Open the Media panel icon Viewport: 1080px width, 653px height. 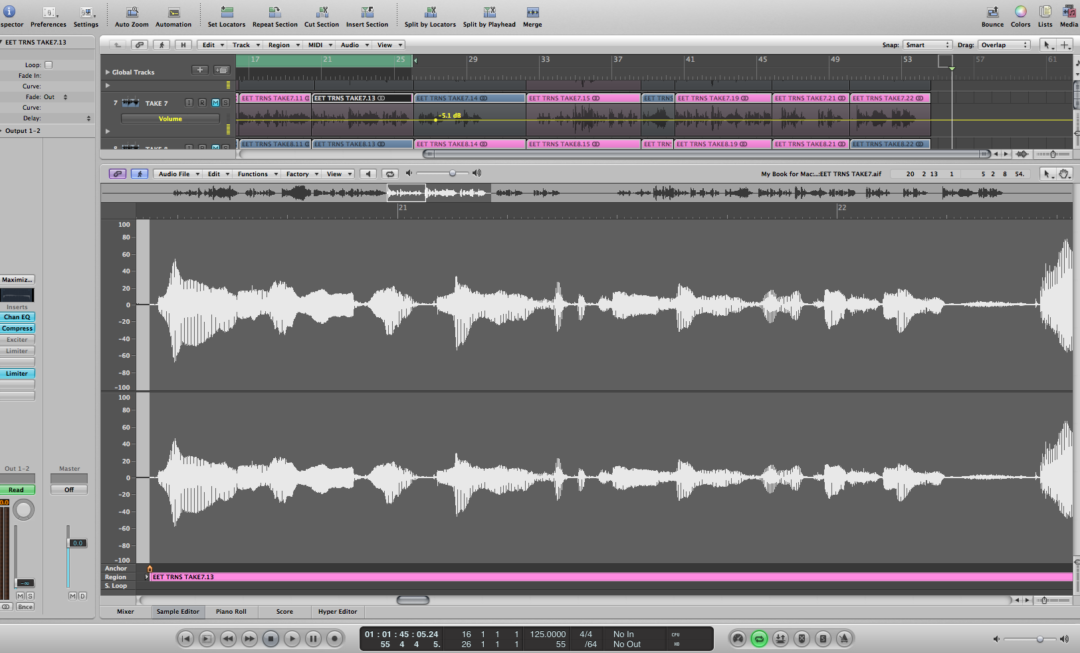[x=1069, y=12]
